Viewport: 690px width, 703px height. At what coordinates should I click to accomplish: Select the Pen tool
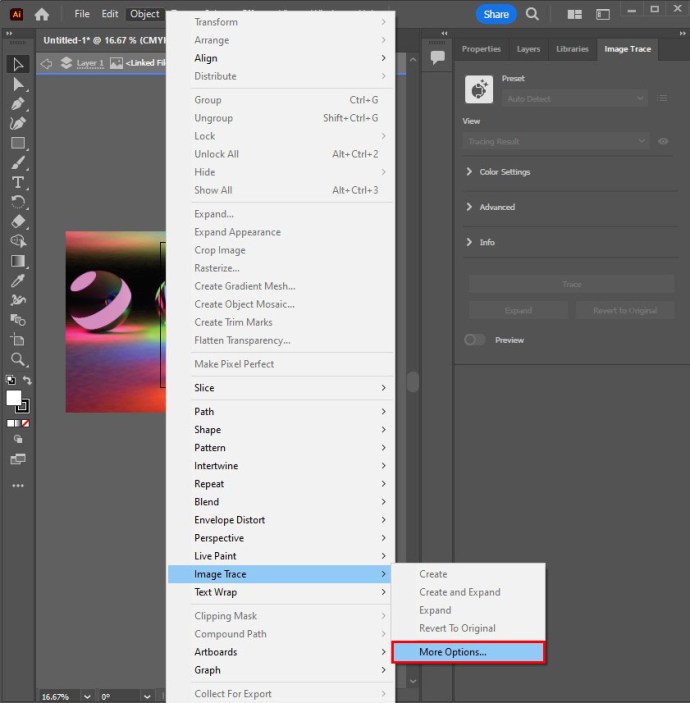click(x=18, y=104)
